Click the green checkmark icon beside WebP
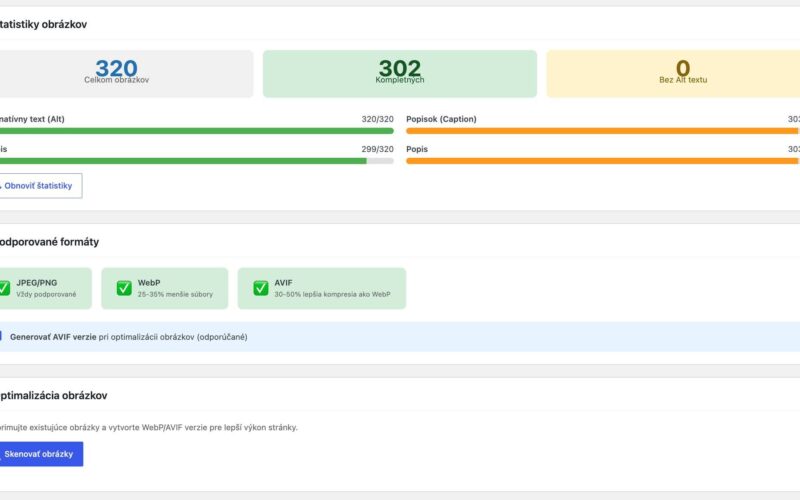This screenshot has height=500, width=800. [124, 288]
